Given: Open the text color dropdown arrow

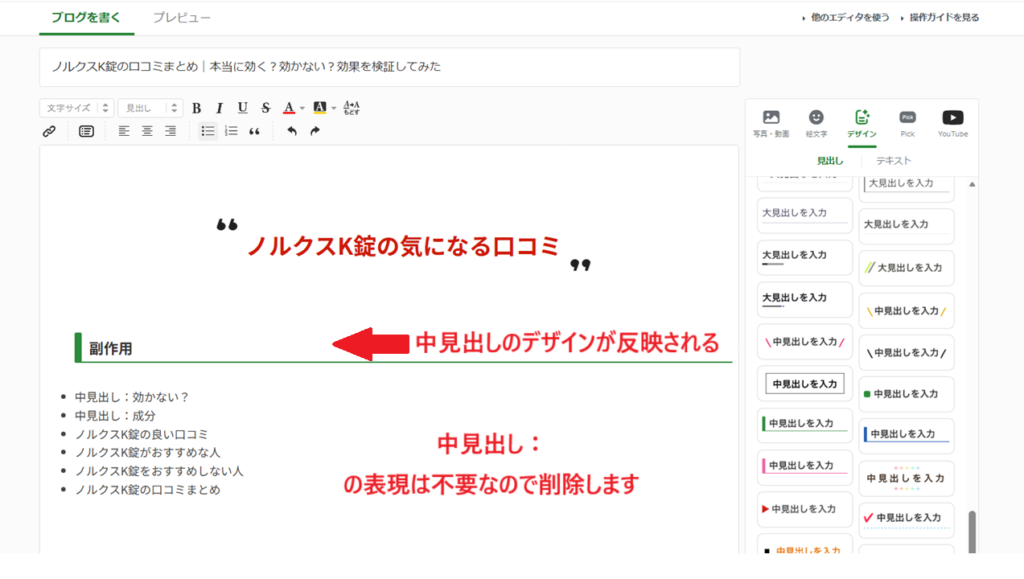Looking at the screenshot, I should click(302, 108).
